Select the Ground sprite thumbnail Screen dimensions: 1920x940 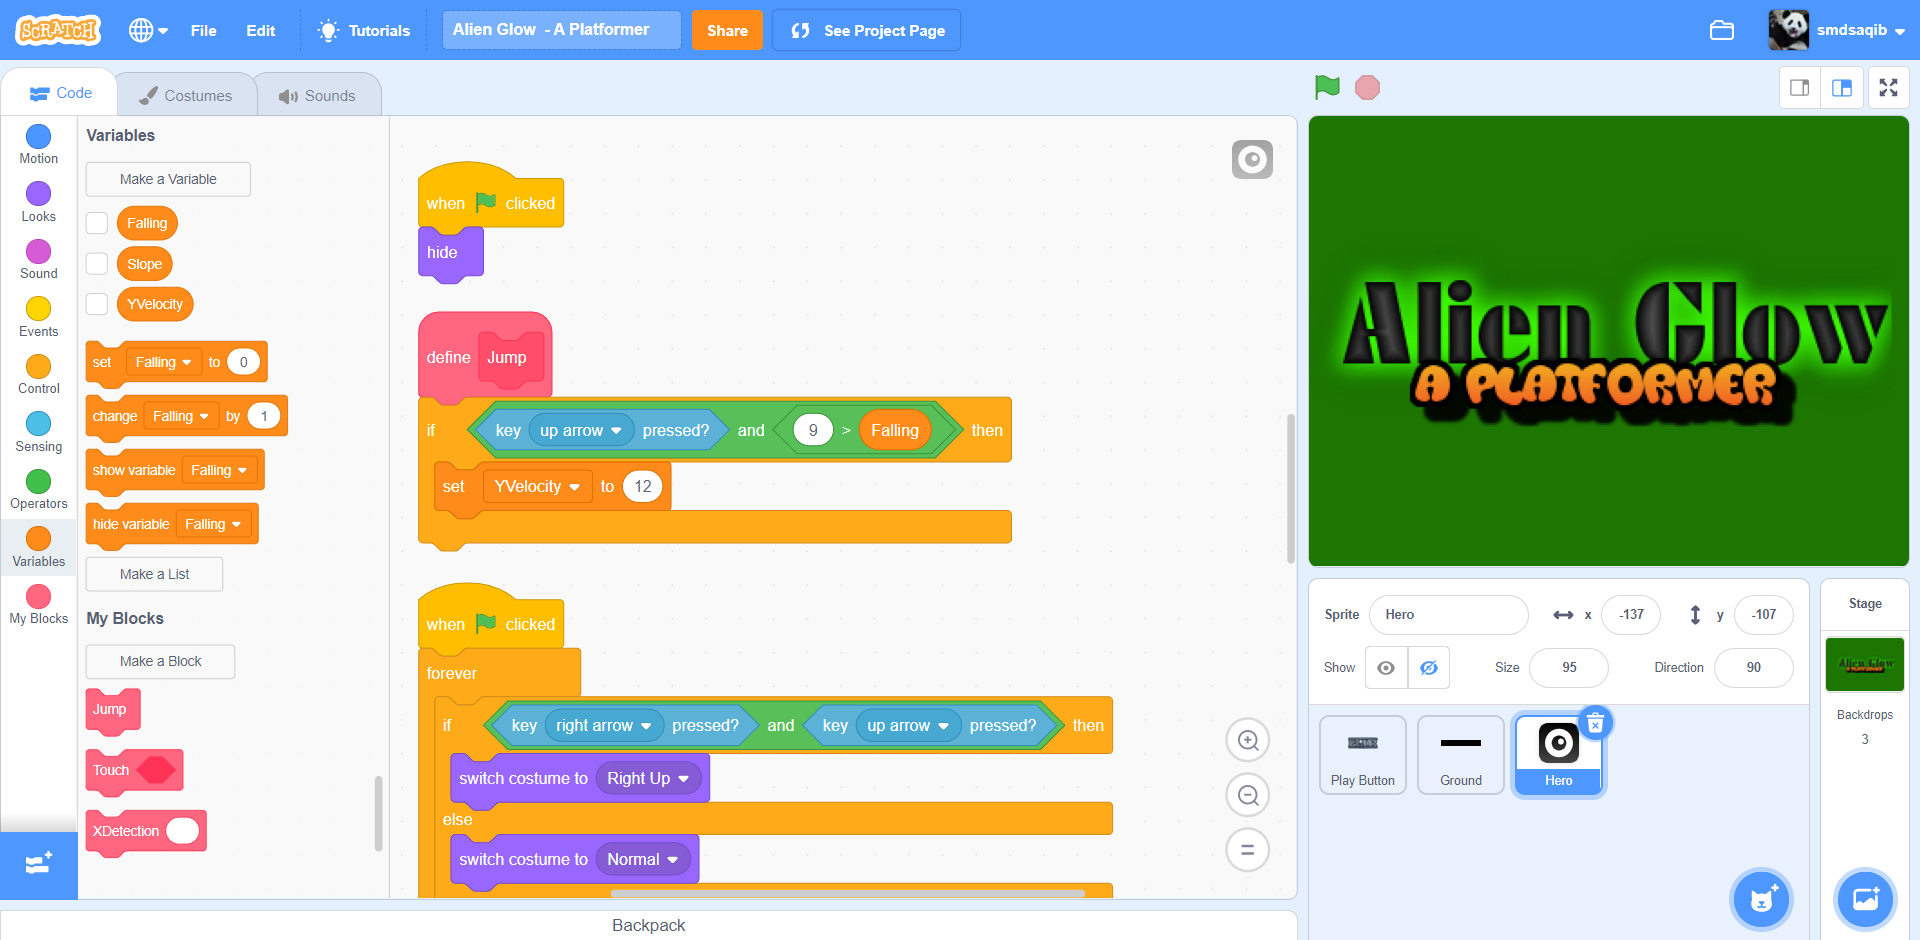click(1460, 754)
